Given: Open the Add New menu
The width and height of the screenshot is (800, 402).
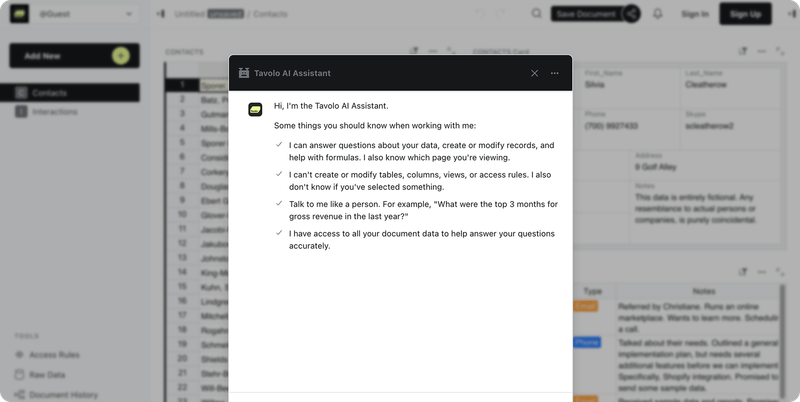Looking at the screenshot, I should point(60,56).
